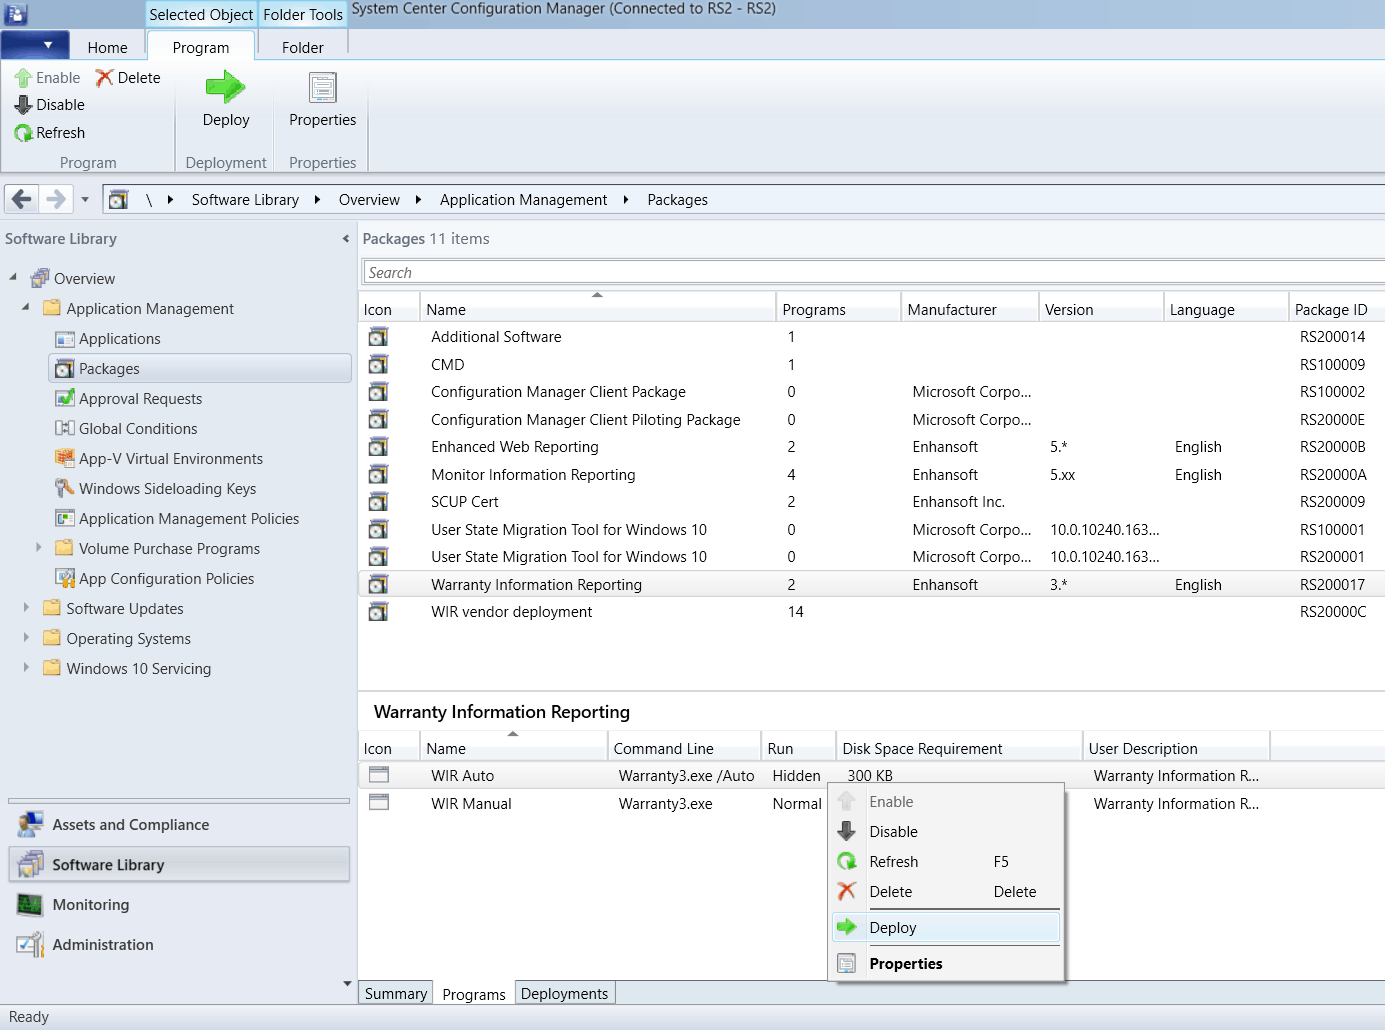Viewport: 1385px width, 1030px height.
Task: Choose Deploy from the context menu
Action: pos(946,928)
